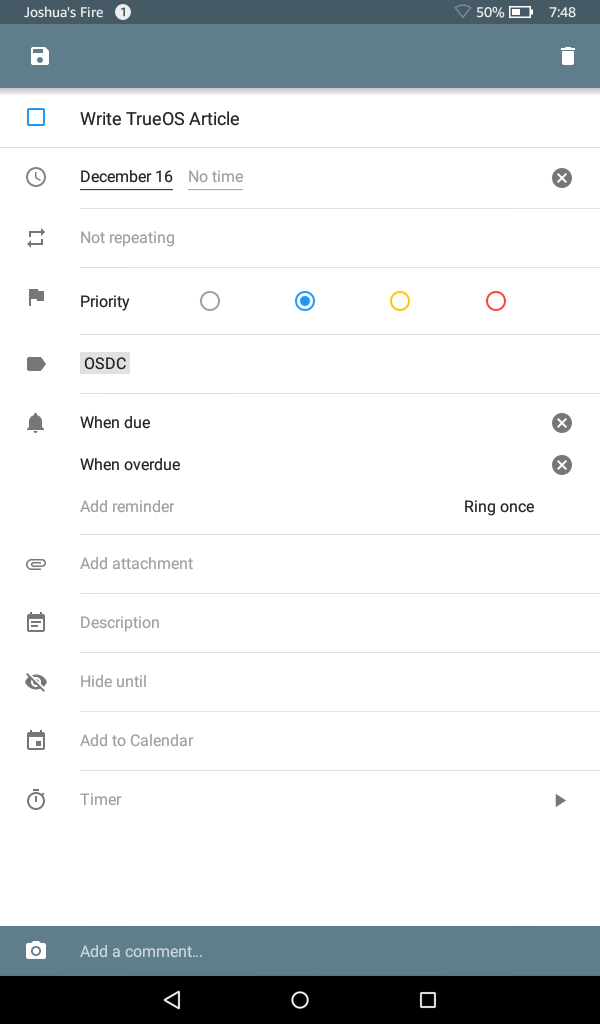Select the lowest priority option
Viewport: 600px width, 1024px height.
coord(210,301)
